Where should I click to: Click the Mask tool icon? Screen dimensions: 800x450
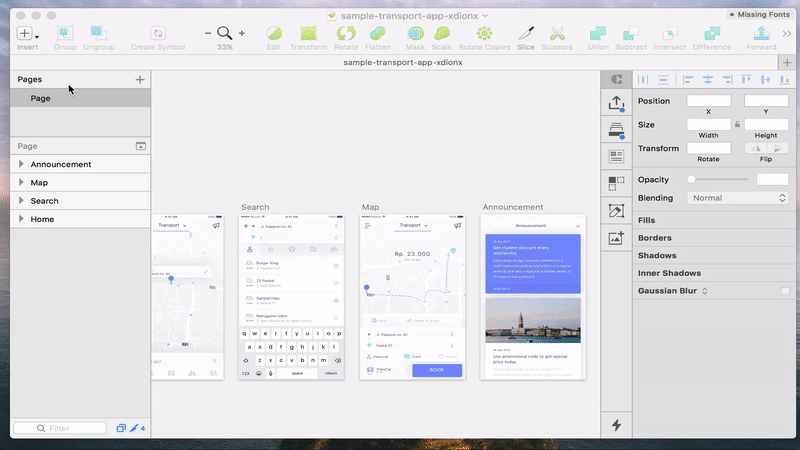(x=415, y=34)
